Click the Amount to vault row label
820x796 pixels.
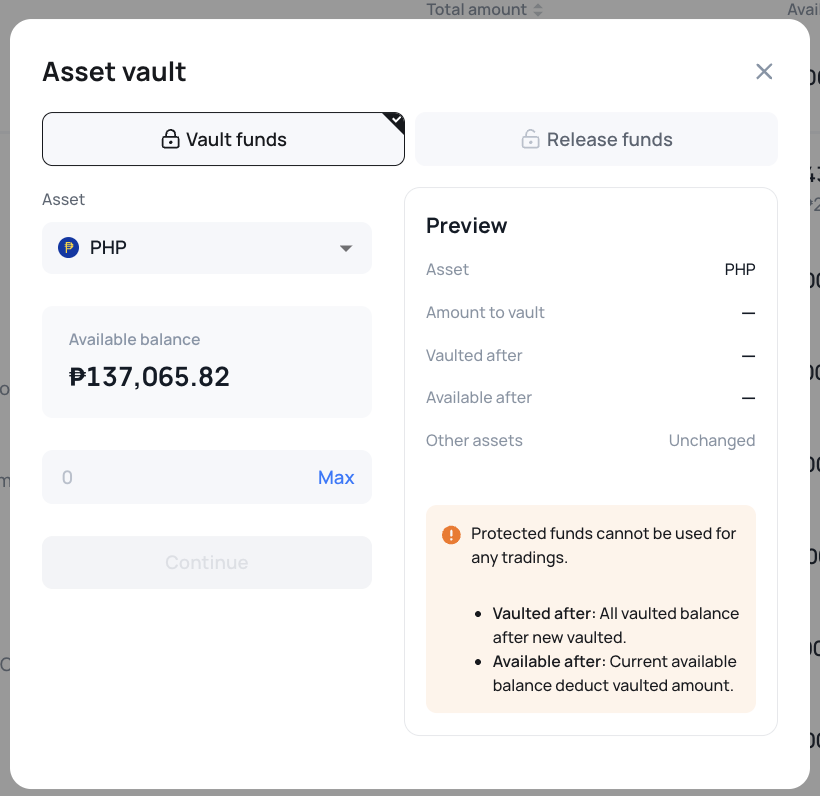coord(485,312)
